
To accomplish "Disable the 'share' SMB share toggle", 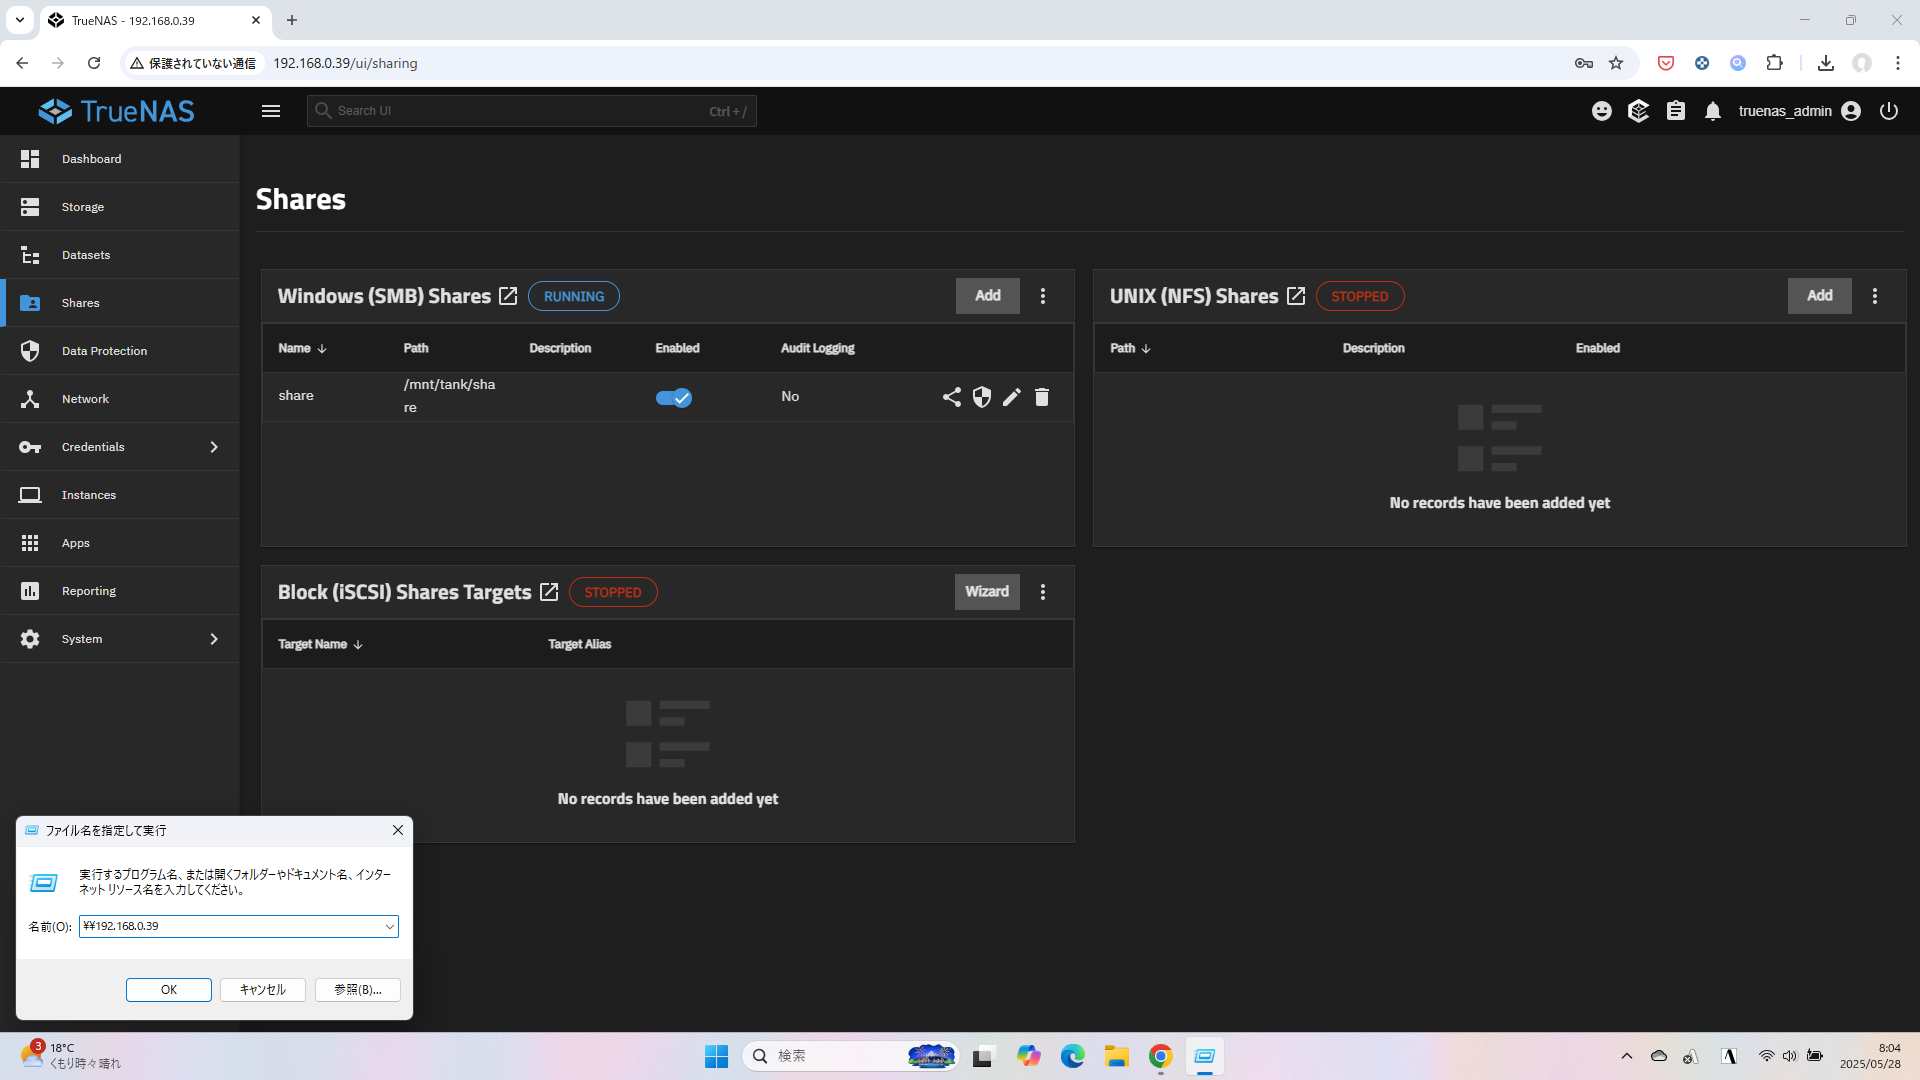I will [674, 398].
